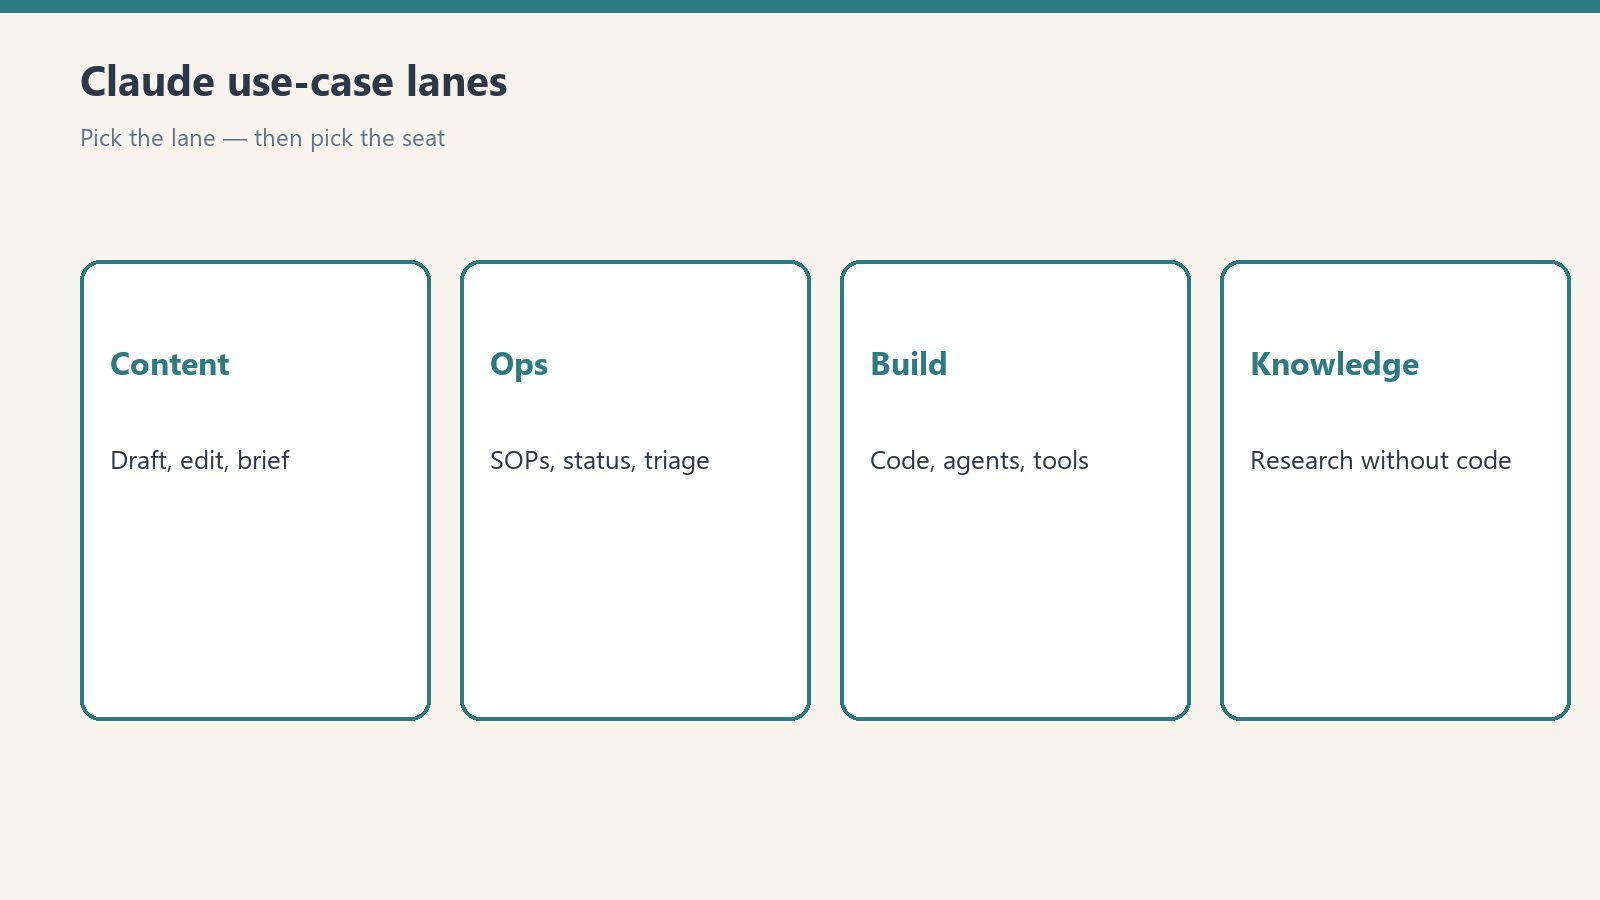The height and width of the screenshot is (900, 1600).
Task: Click the 'Research without code' text
Action: pos(1381,460)
